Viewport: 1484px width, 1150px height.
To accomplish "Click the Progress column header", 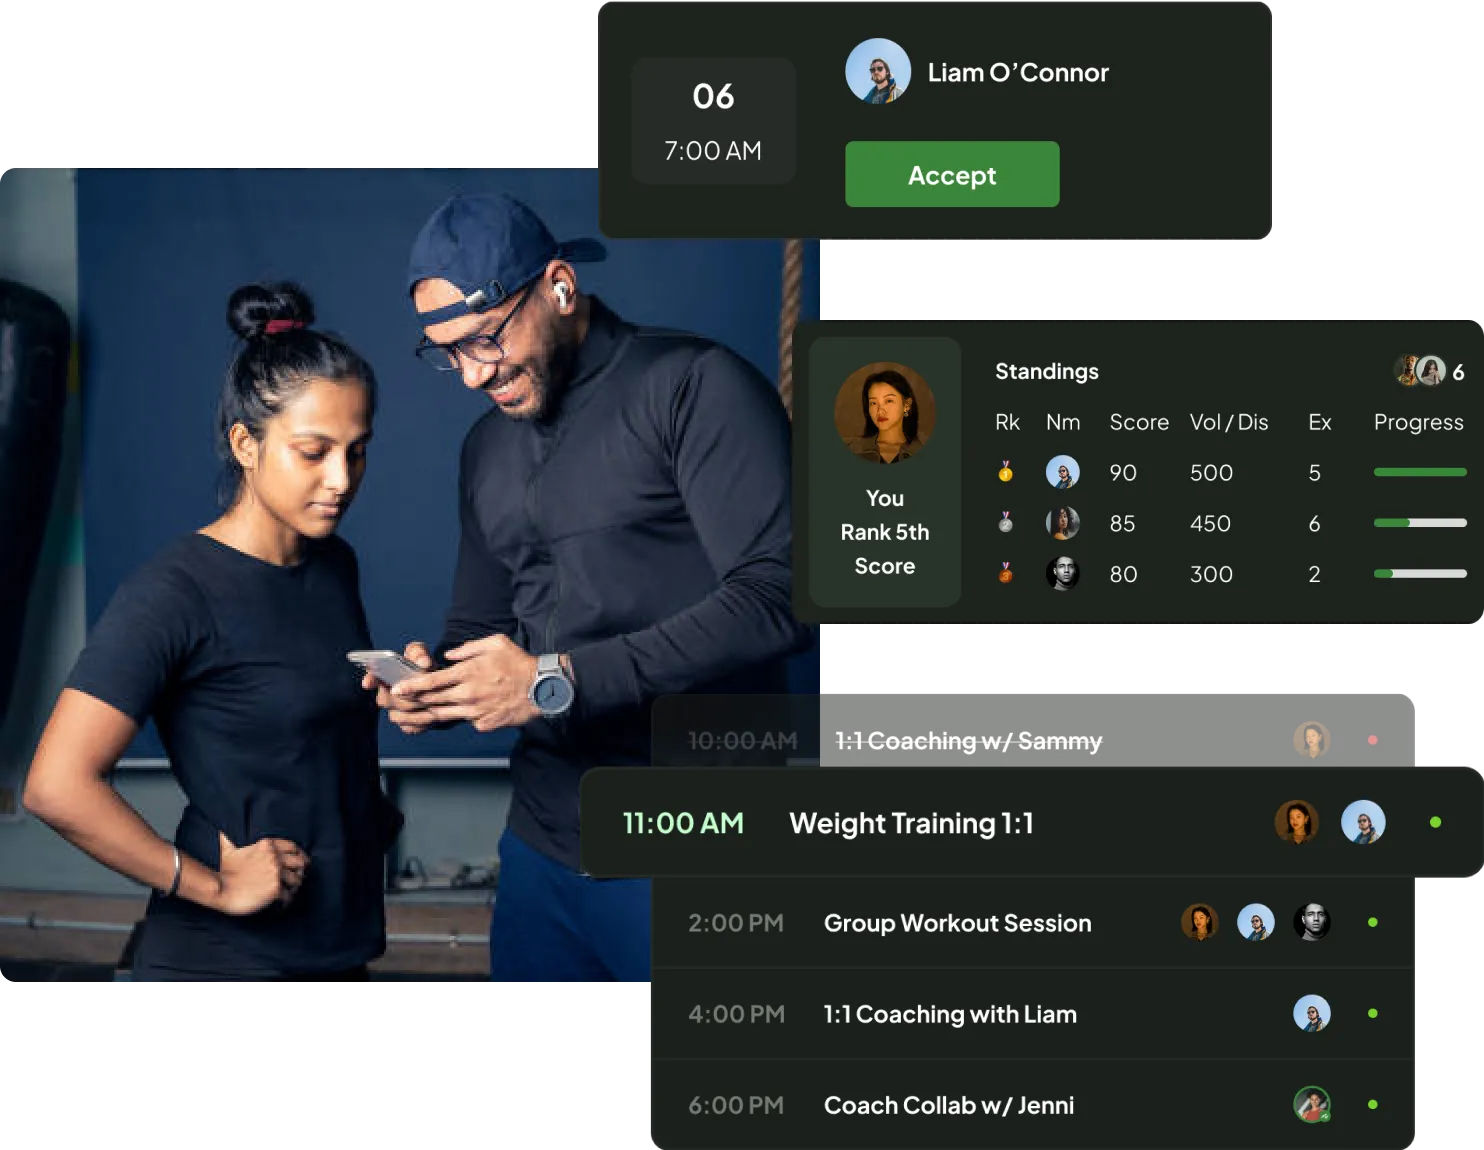I will pos(1418,422).
